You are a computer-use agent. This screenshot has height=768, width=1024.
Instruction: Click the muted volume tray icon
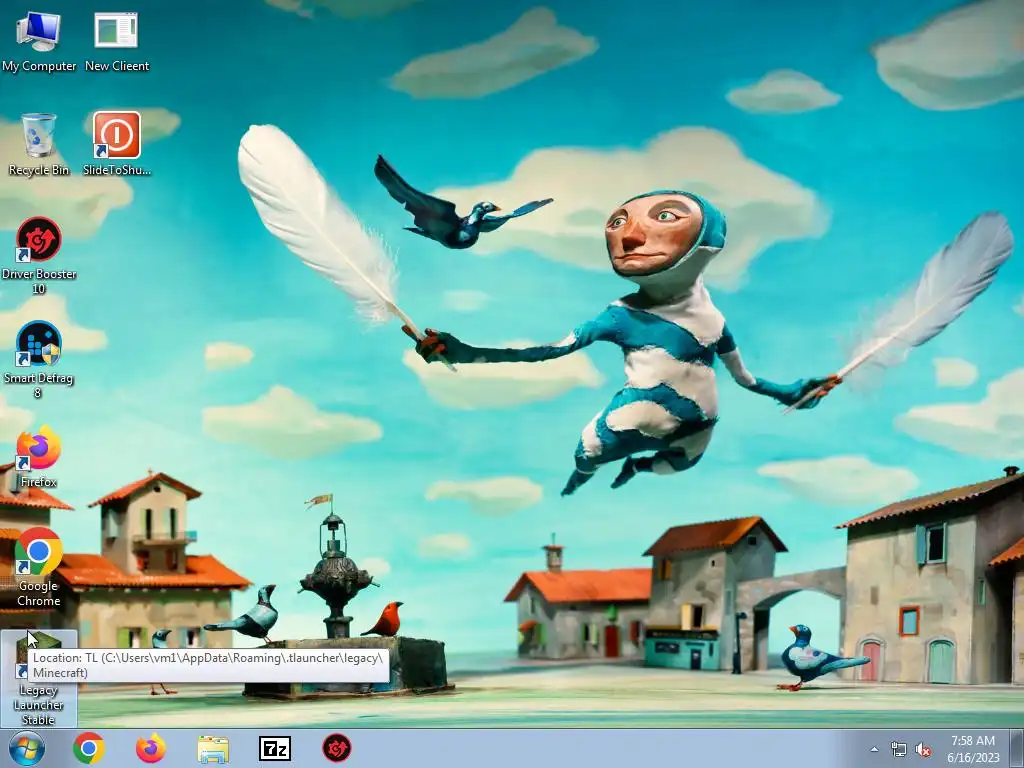click(923, 750)
